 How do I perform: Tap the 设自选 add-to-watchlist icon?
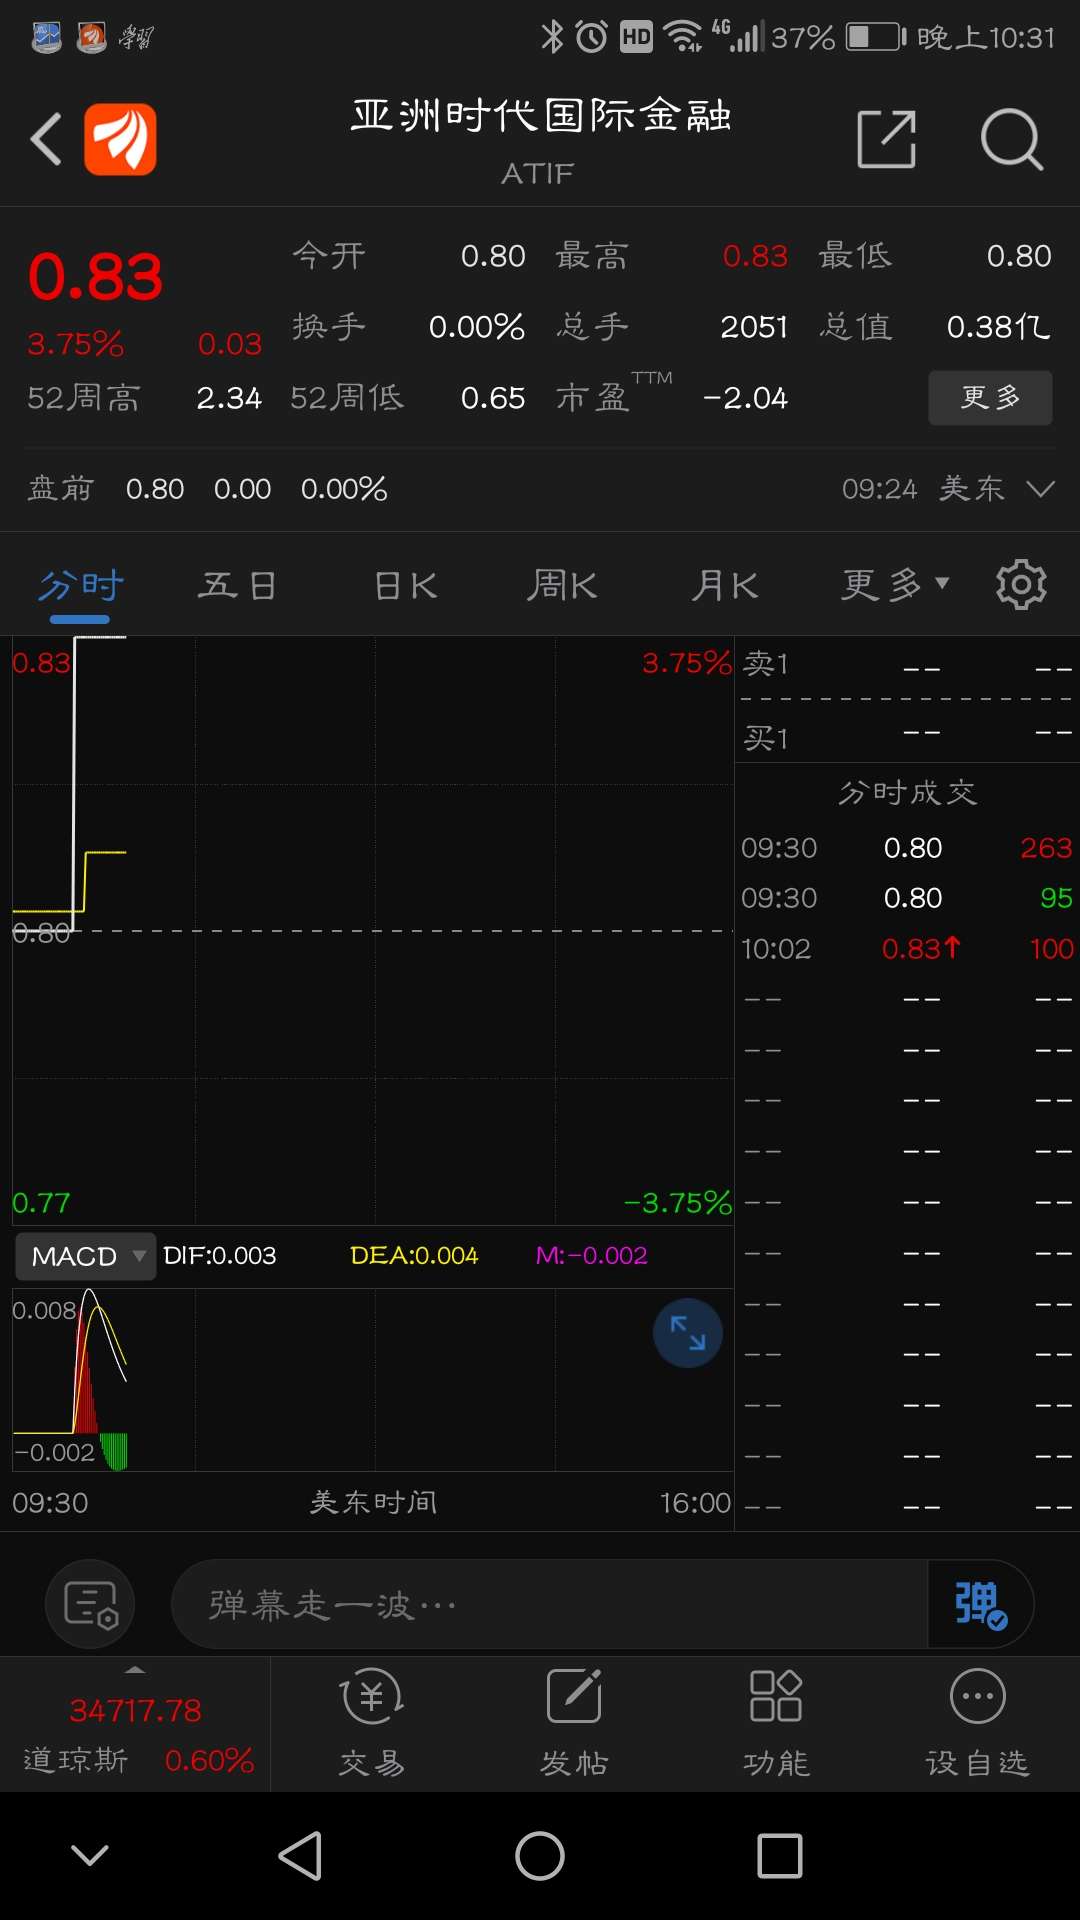pyautogui.click(x=977, y=1724)
